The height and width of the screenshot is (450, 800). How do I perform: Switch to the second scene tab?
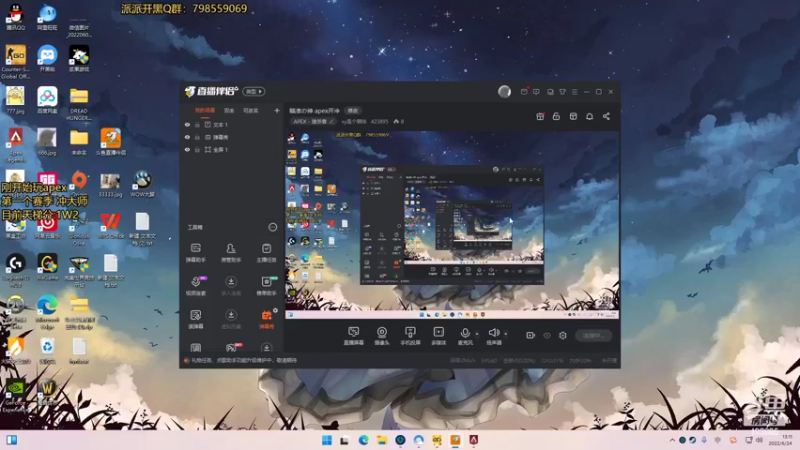point(230,110)
